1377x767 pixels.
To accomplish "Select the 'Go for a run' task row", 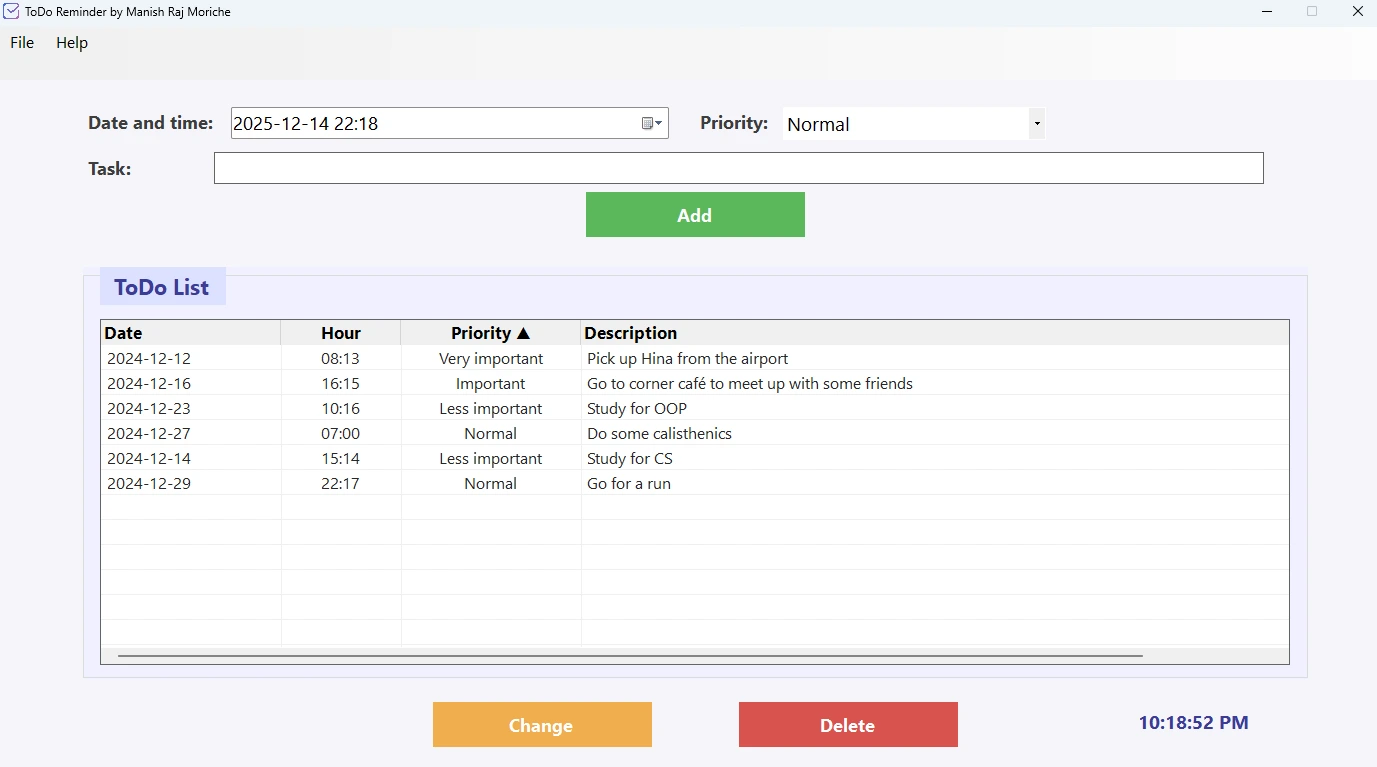I will click(x=629, y=483).
